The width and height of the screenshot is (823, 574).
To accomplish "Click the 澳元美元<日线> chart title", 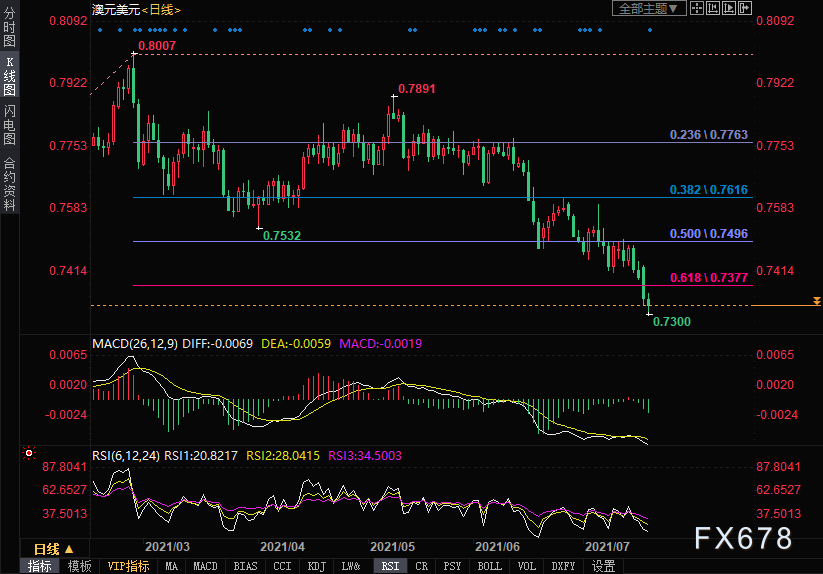I will pos(136,9).
